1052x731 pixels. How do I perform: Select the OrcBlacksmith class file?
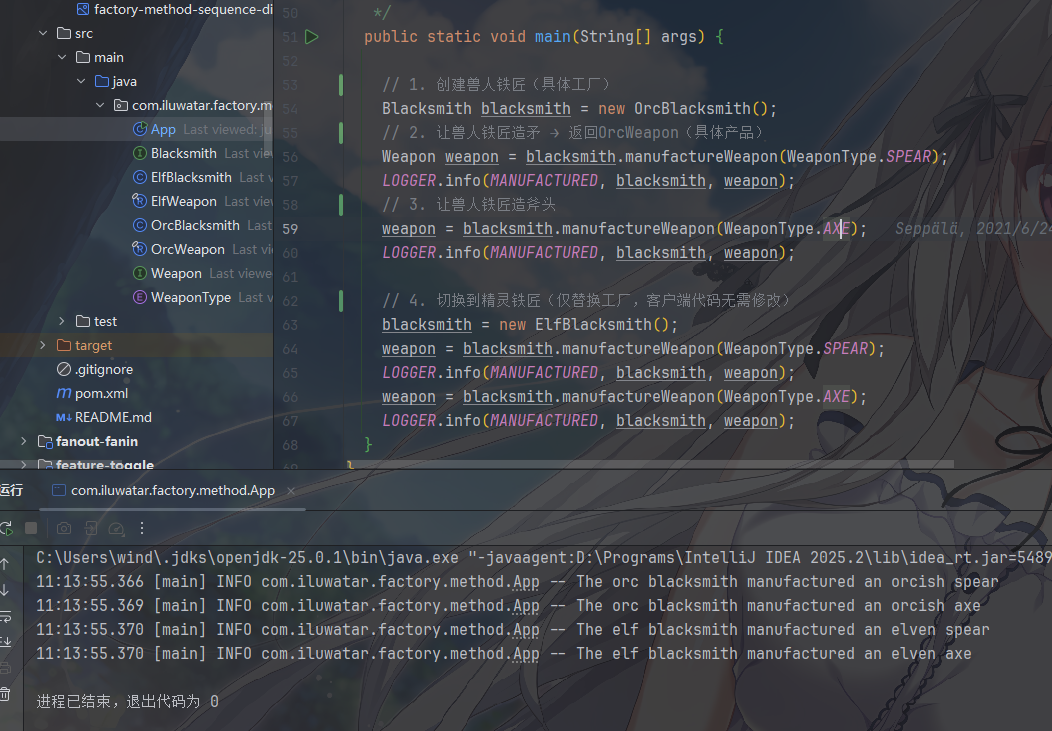[194, 225]
